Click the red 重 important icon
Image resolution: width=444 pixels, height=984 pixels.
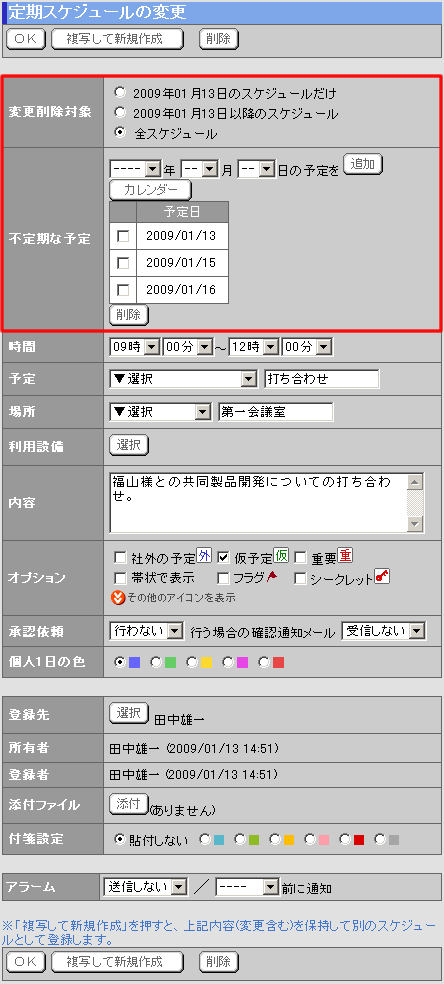tap(346, 555)
